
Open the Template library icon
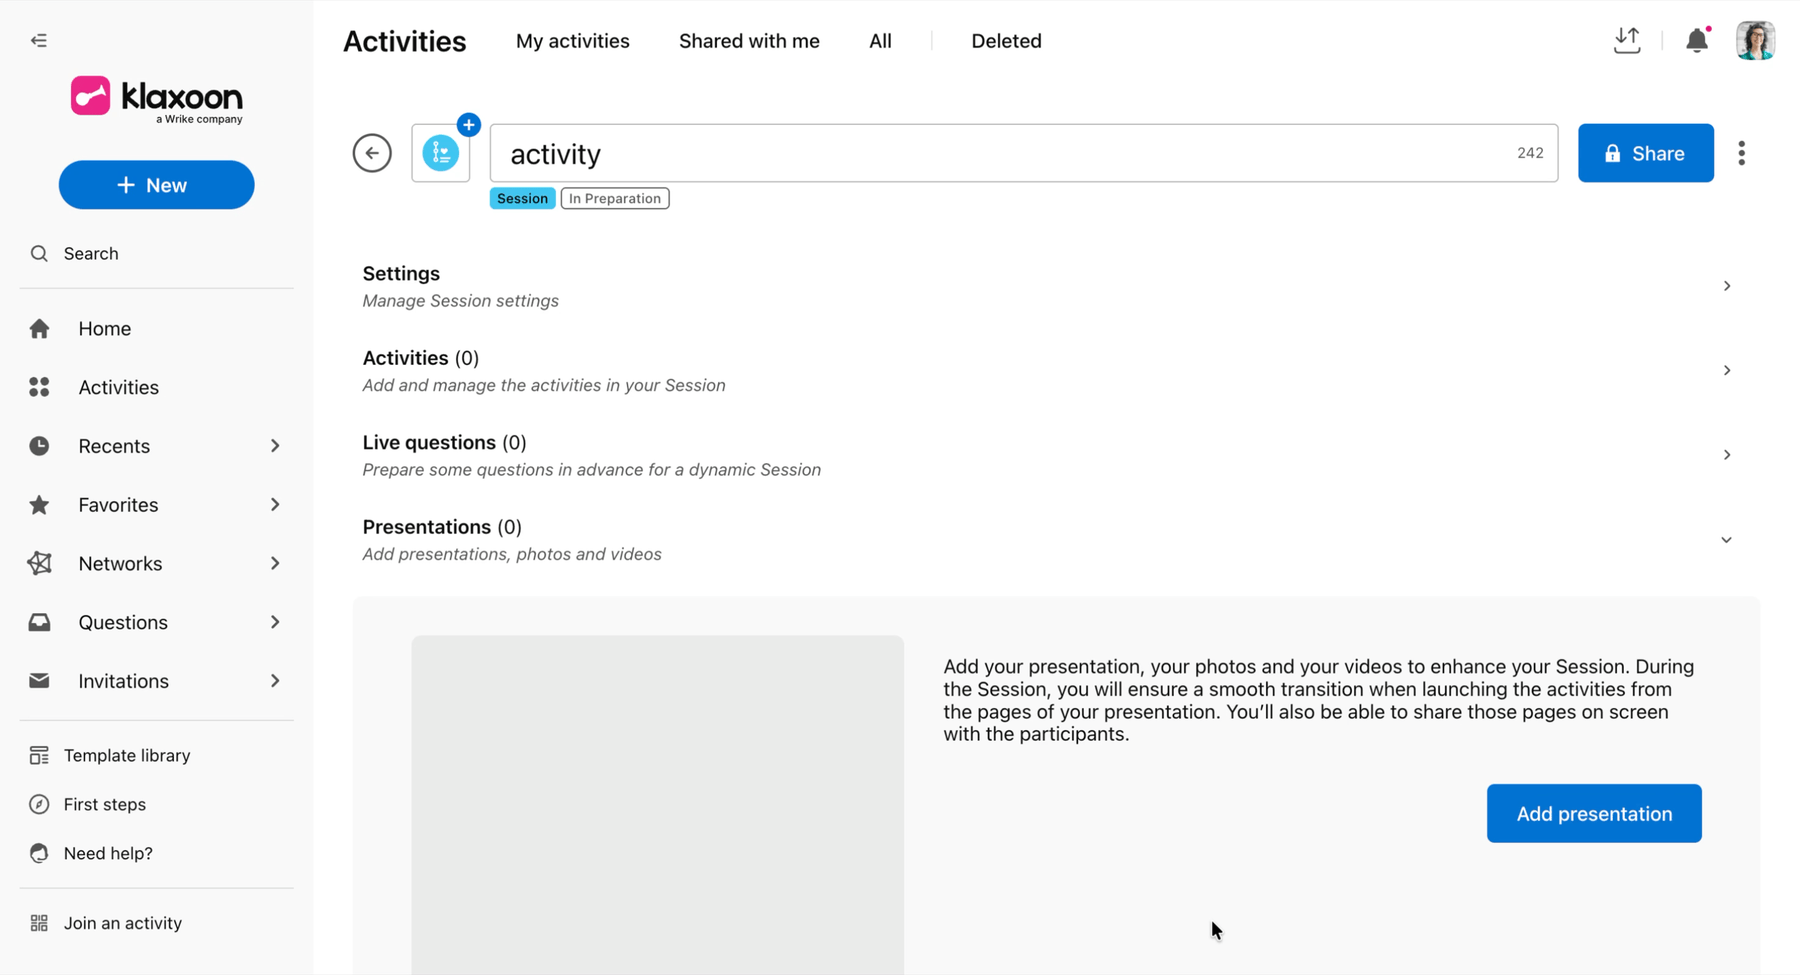click(39, 756)
